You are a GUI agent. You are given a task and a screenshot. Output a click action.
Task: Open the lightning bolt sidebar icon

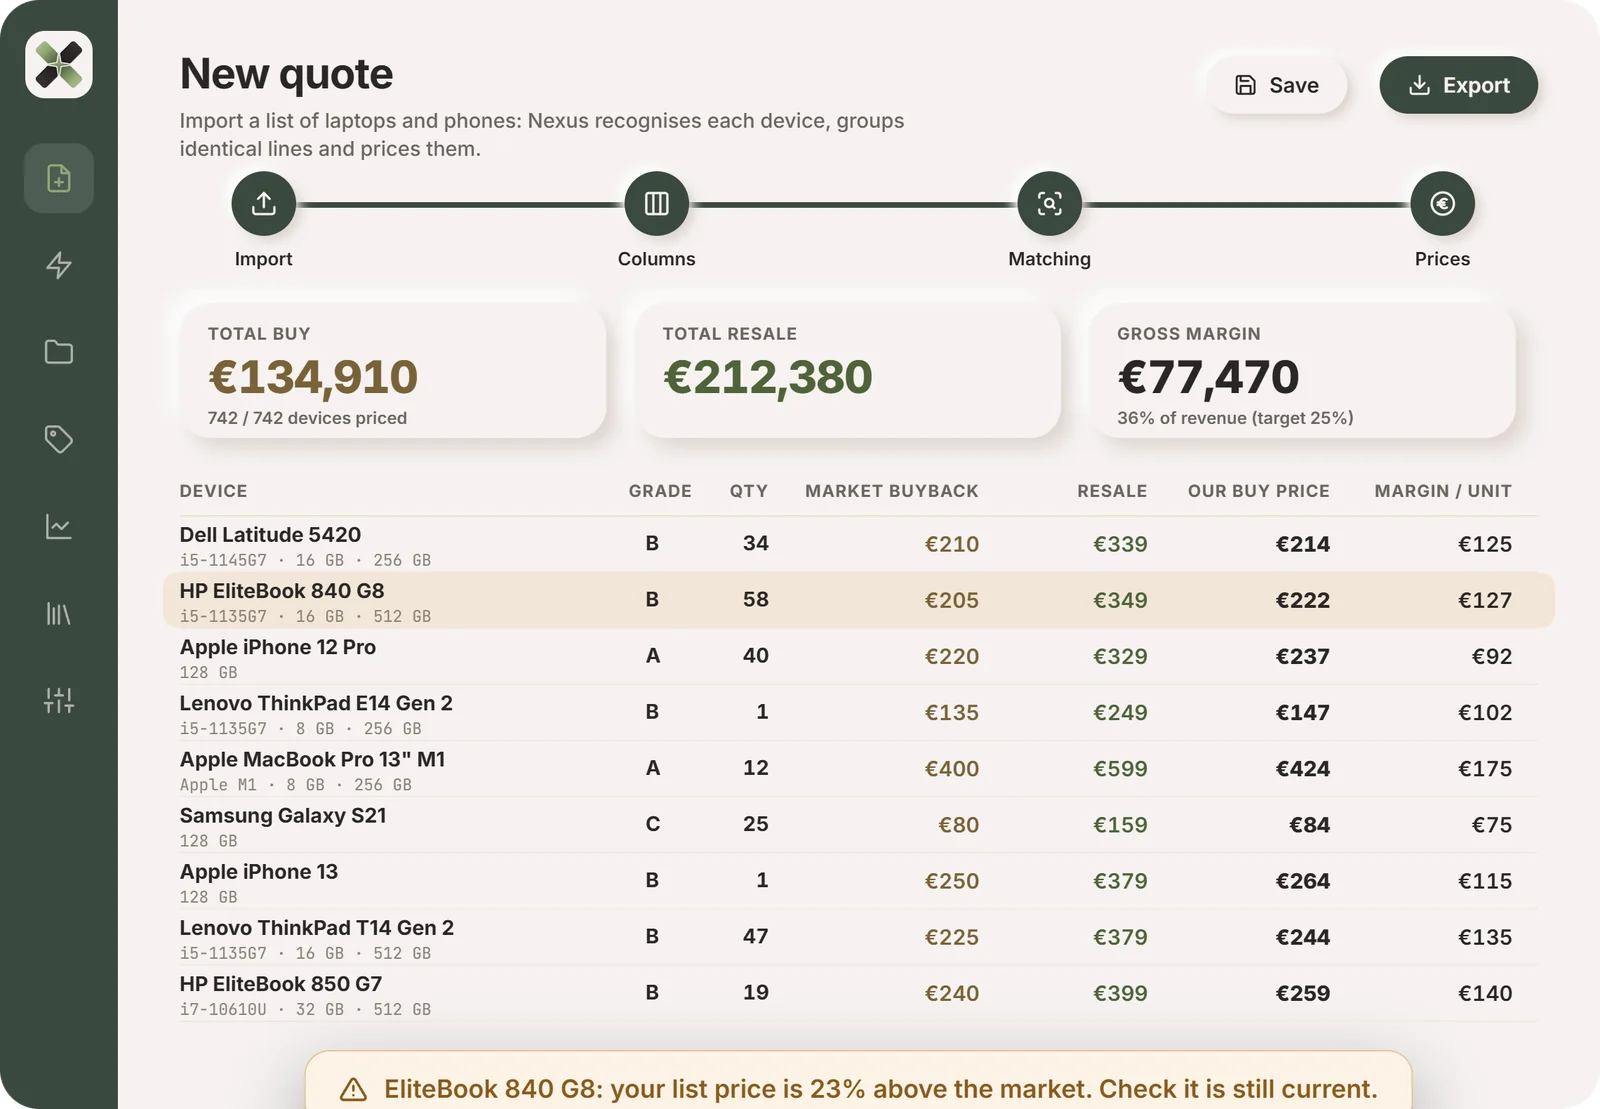pos(59,265)
